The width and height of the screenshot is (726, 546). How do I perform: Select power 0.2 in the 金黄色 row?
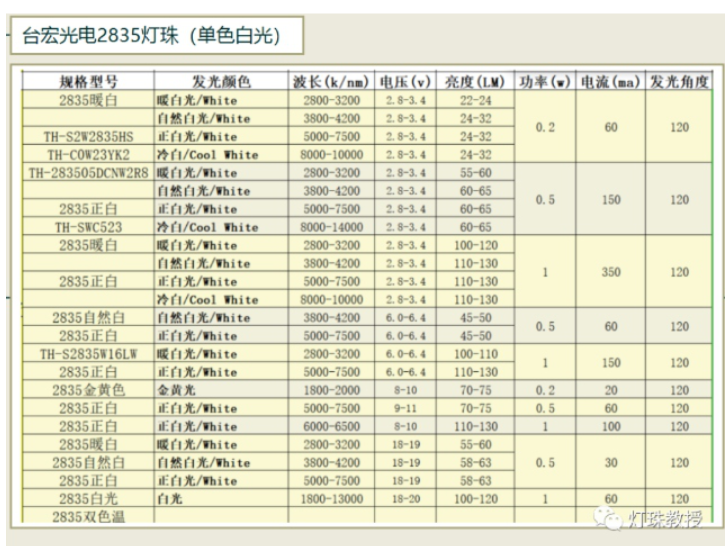tap(545, 390)
